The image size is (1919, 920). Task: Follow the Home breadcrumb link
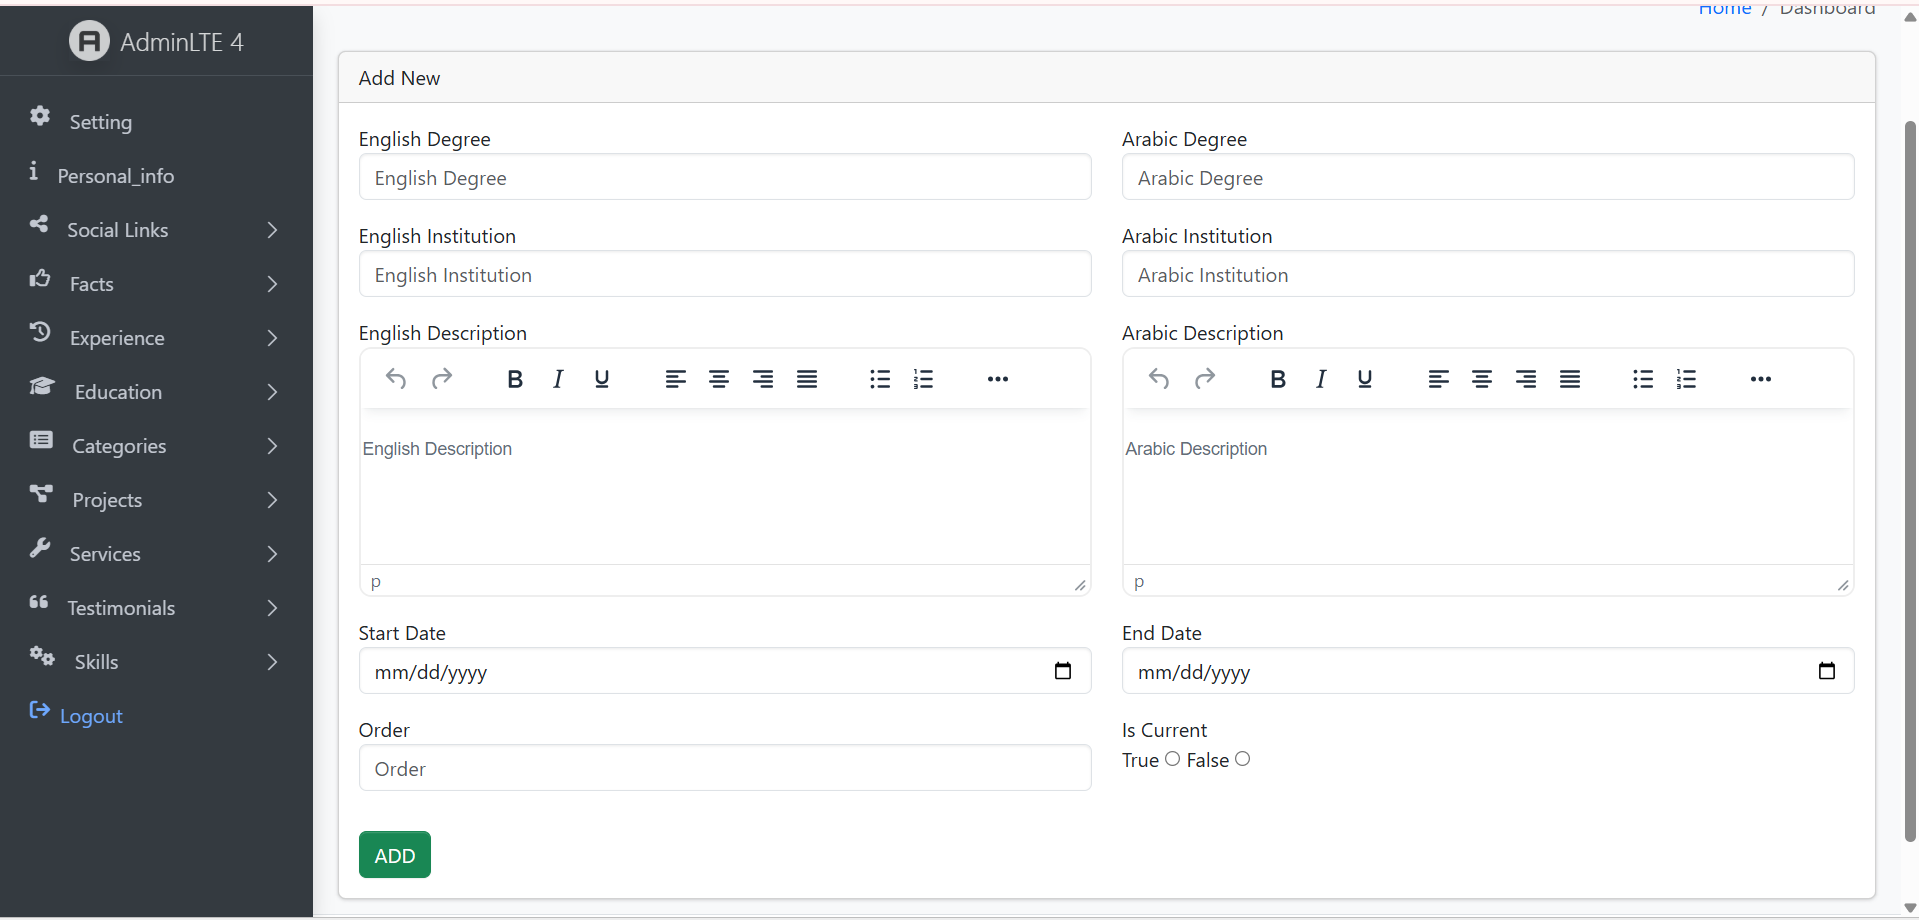pyautogui.click(x=1725, y=9)
